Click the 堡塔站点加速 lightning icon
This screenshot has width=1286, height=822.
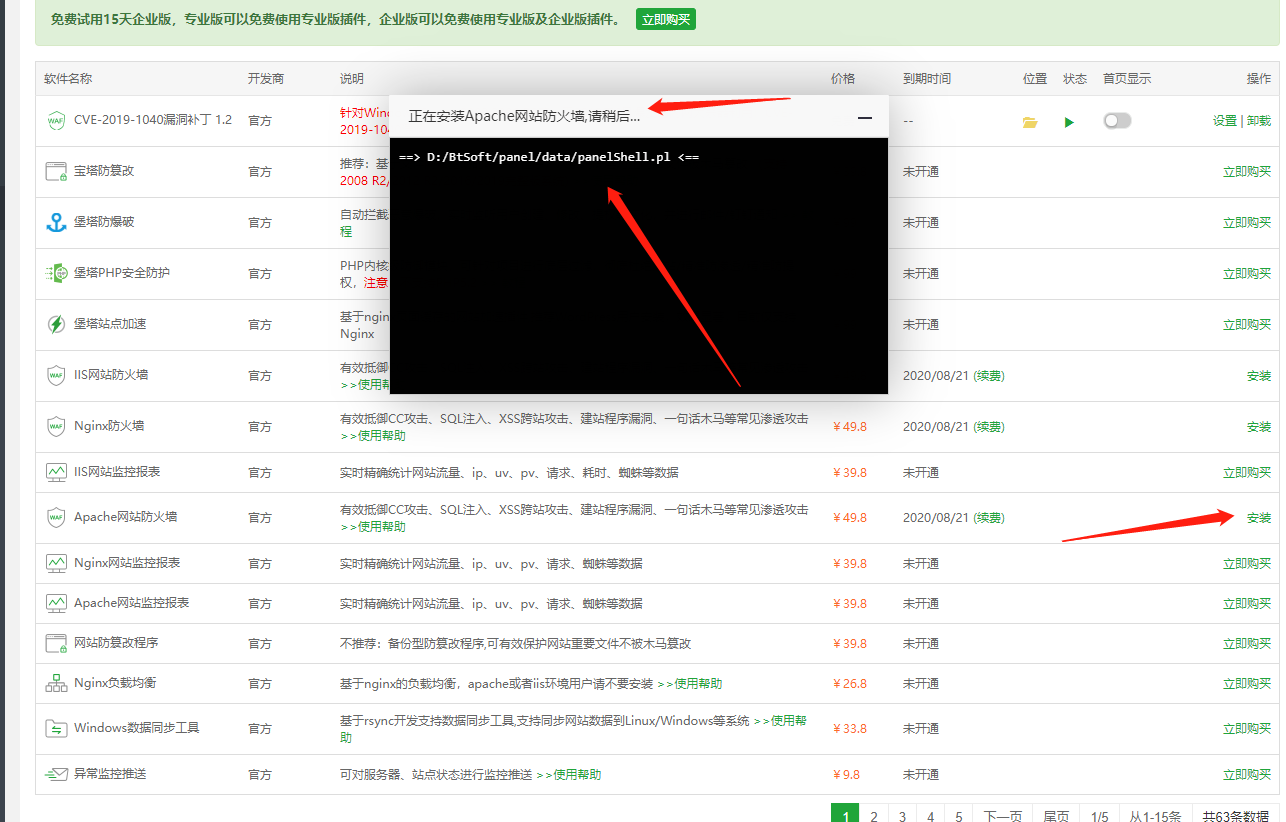pos(56,324)
